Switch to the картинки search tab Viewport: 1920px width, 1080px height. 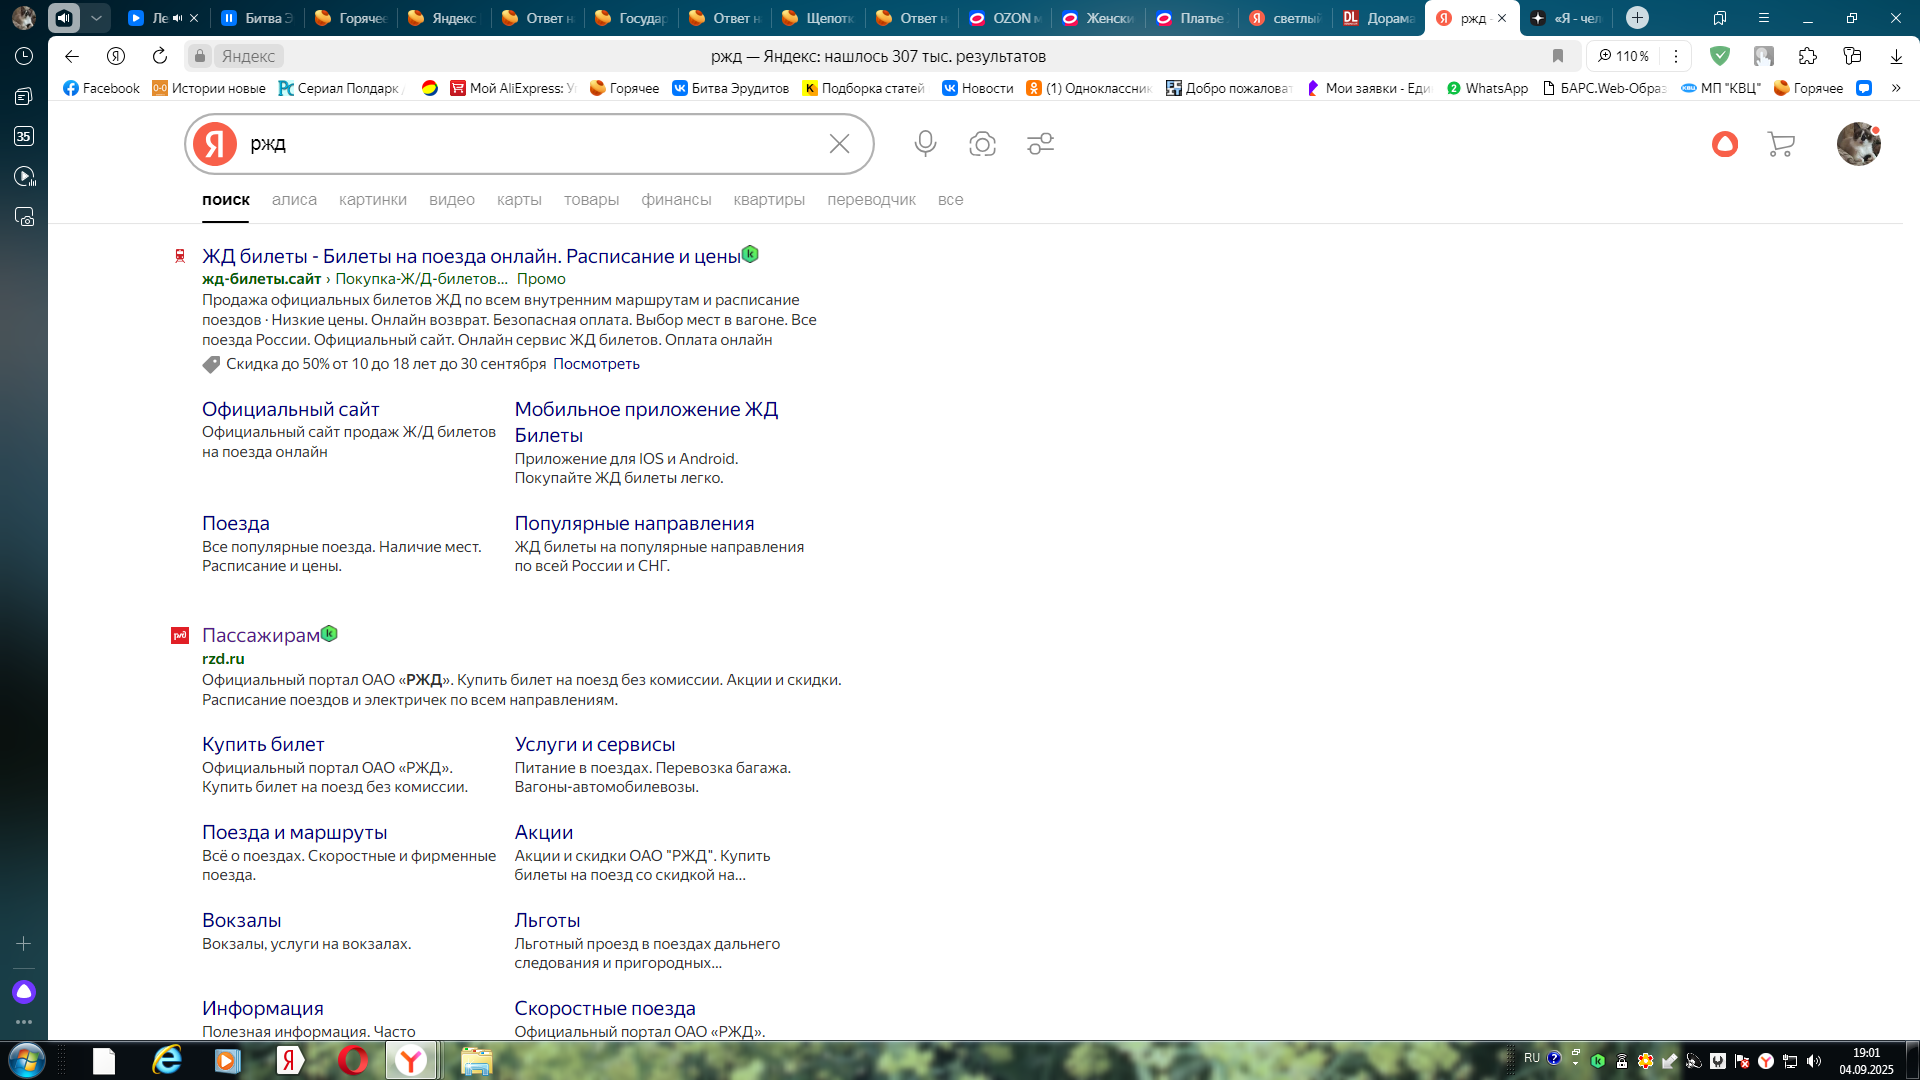[x=372, y=200]
